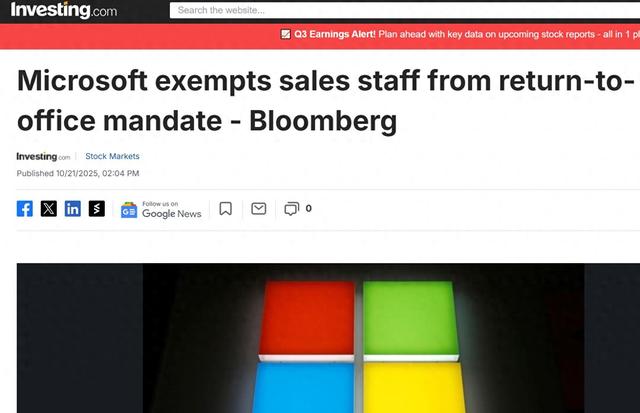Click the published date text
640x413 pixels.
pyautogui.click(x=77, y=174)
